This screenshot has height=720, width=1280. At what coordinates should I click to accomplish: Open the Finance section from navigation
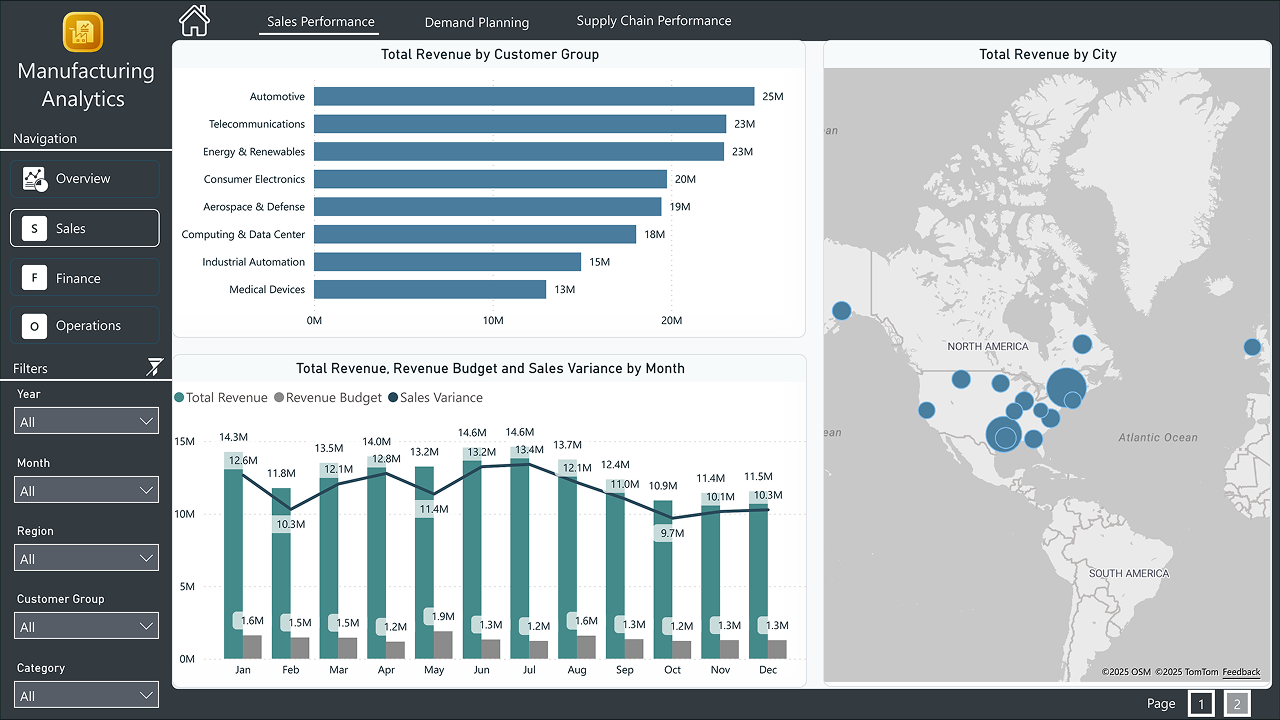84,277
